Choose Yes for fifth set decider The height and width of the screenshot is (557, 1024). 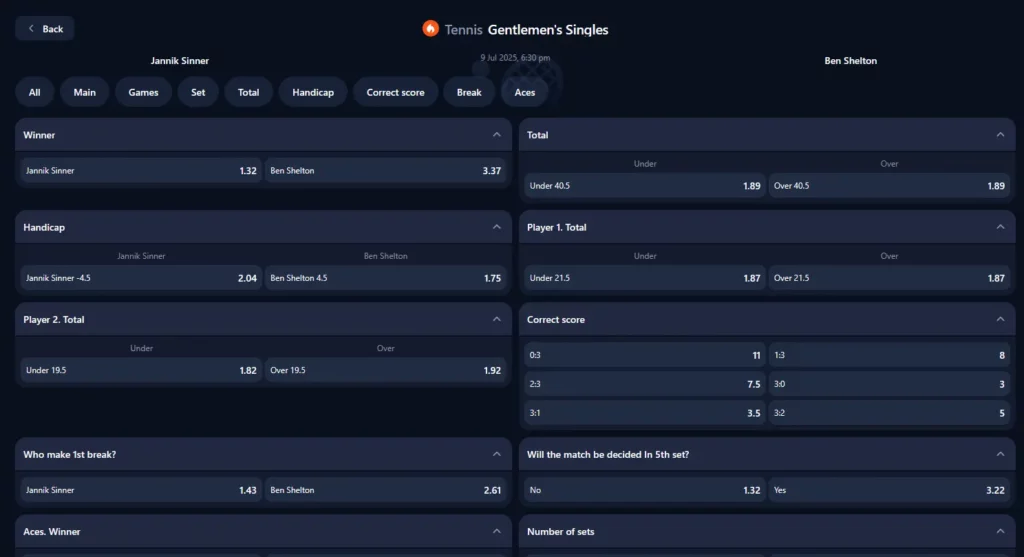pos(889,491)
